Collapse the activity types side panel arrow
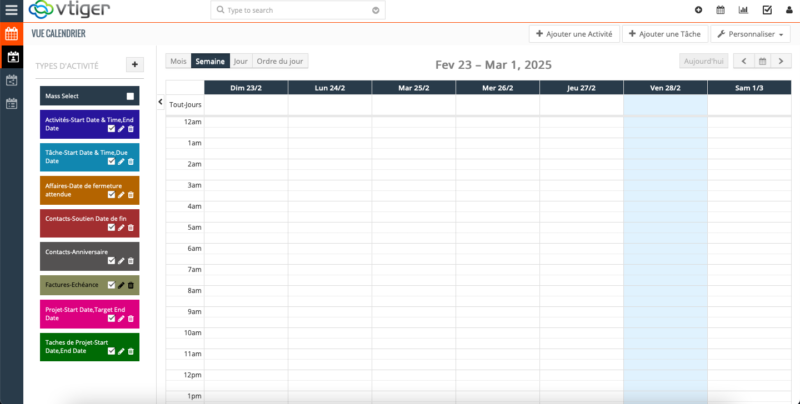 coord(161,102)
